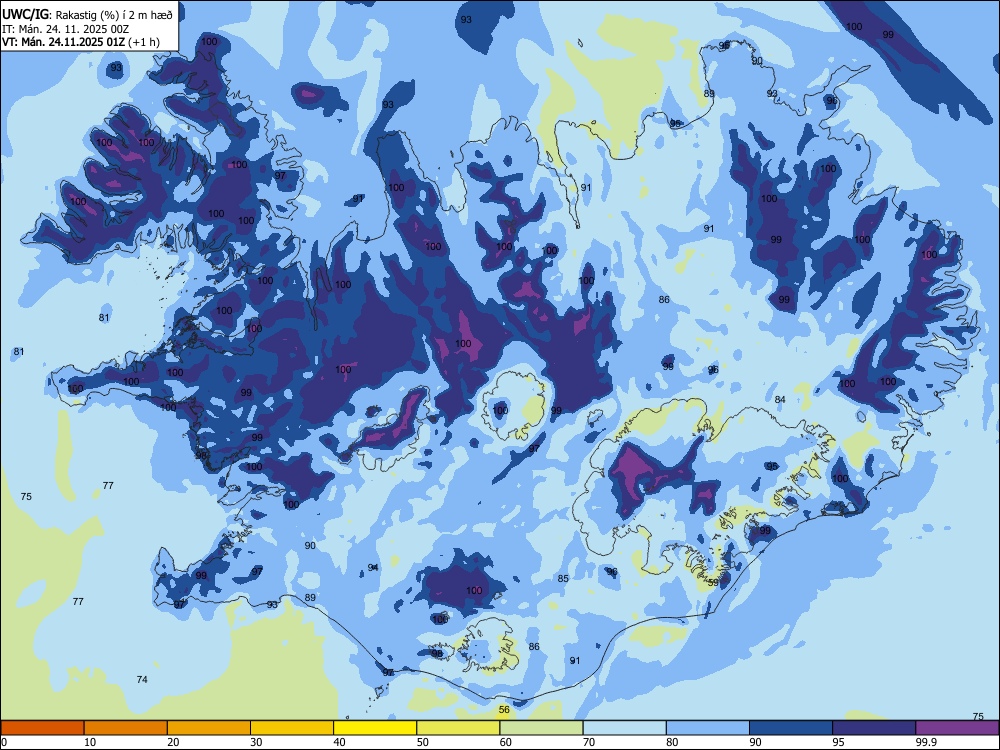Viewport: 1000px width, 750px height.
Task: Click the dark red 0-10 legend swatch
Action: click(x=42, y=728)
